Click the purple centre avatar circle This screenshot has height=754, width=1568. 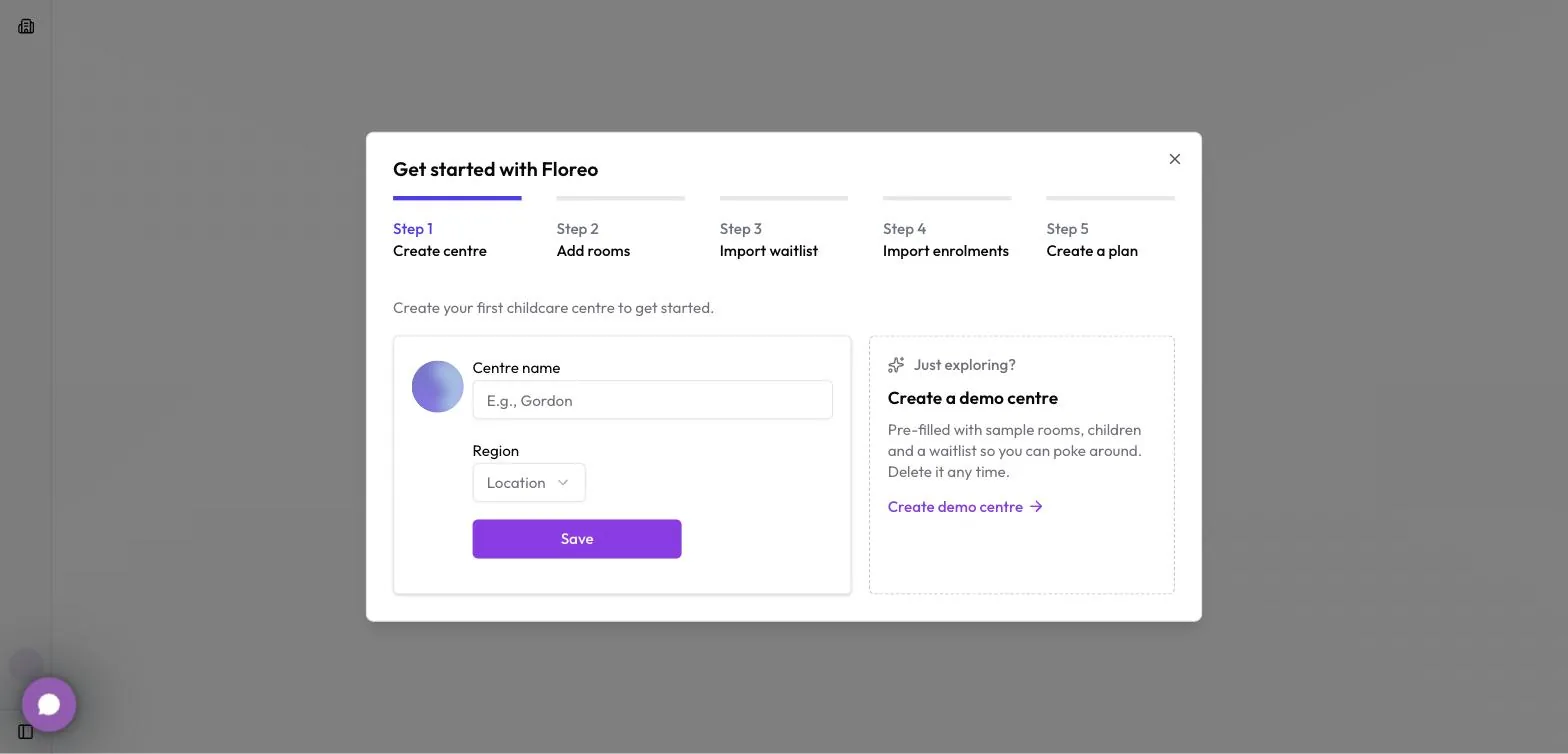pyautogui.click(x=438, y=387)
